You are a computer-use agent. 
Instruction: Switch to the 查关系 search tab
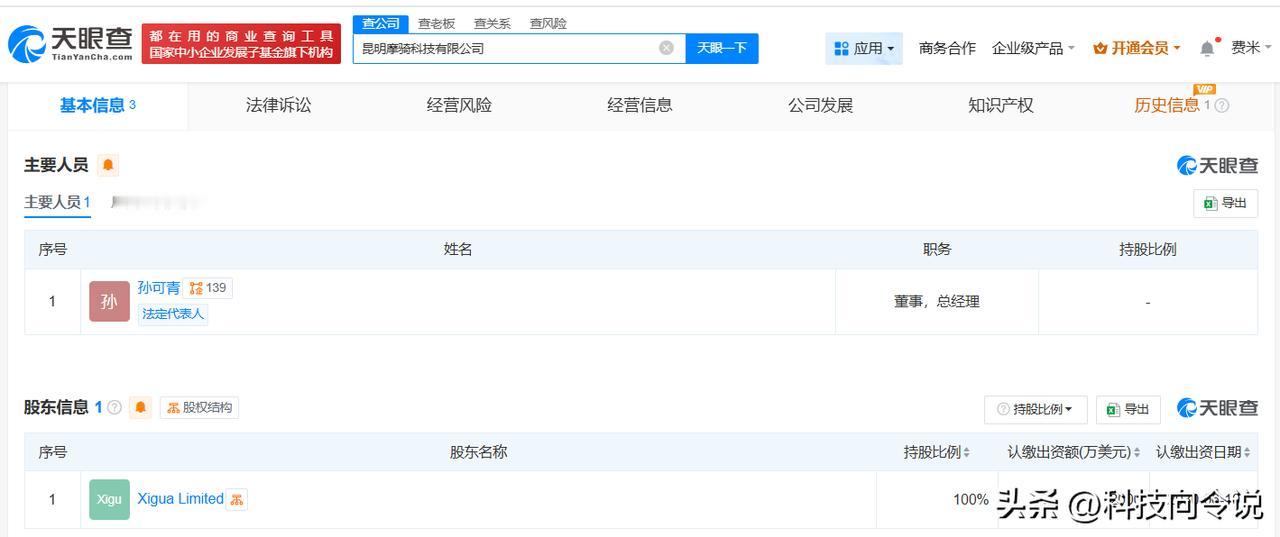pos(492,23)
